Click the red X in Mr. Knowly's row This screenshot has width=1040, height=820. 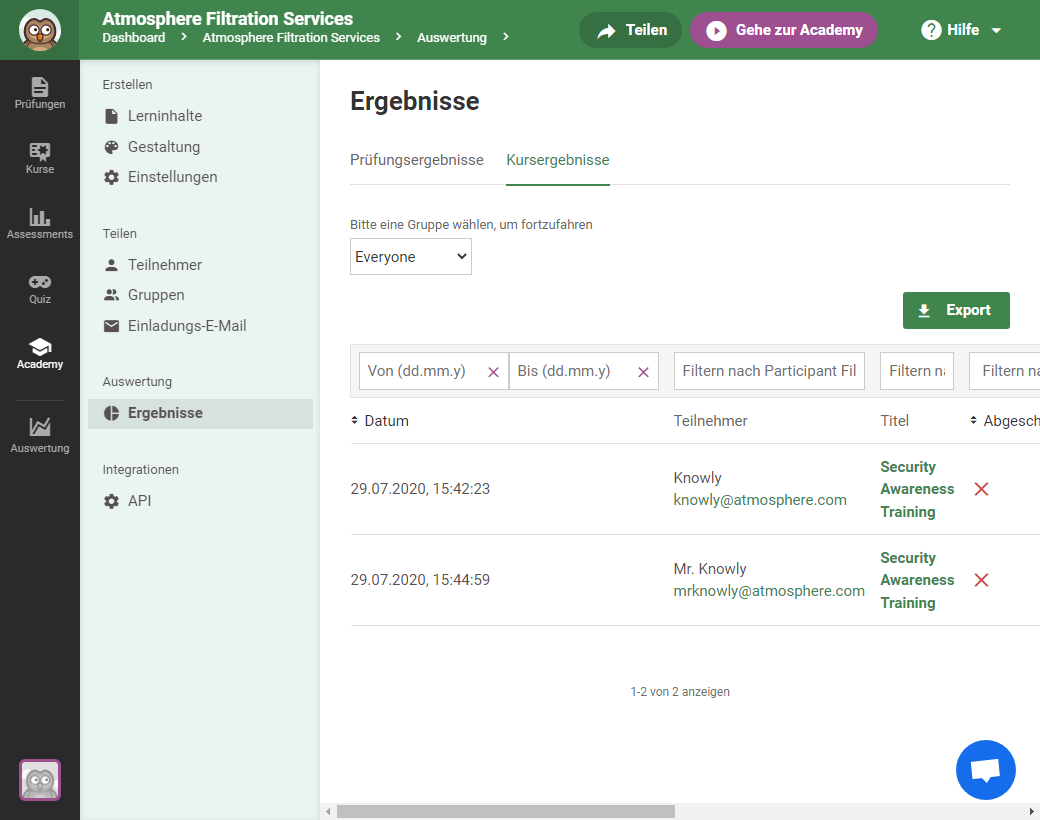pyautogui.click(x=982, y=580)
